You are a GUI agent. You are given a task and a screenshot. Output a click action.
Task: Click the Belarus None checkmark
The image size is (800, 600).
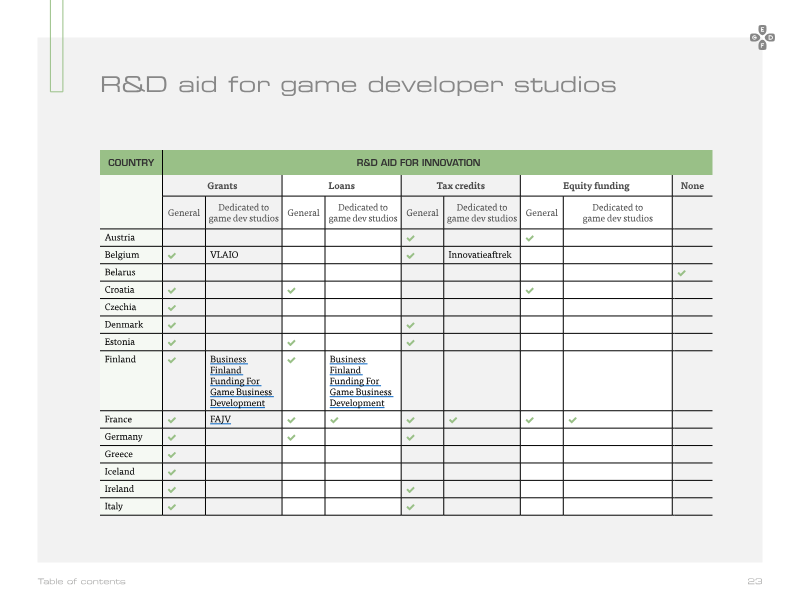(x=682, y=273)
